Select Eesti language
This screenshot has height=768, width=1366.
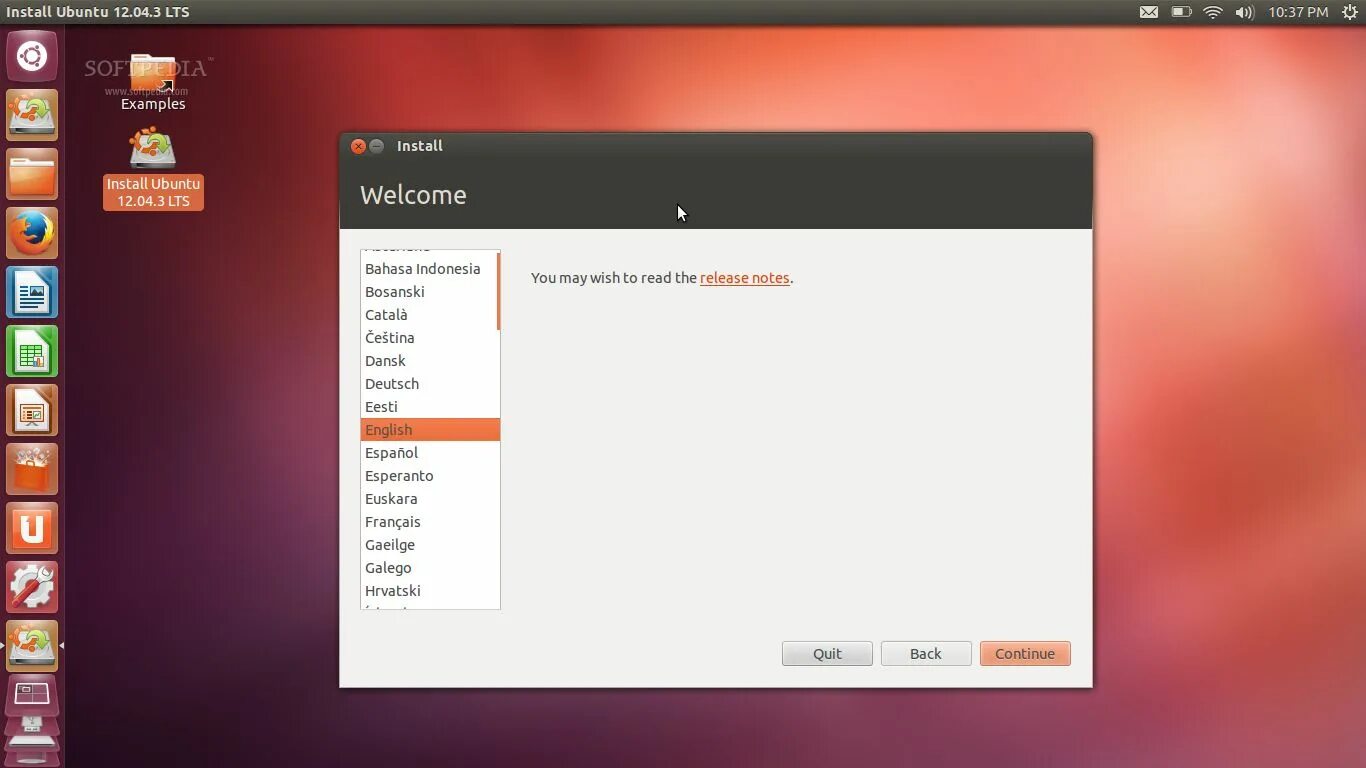pyautogui.click(x=429, y=407)
